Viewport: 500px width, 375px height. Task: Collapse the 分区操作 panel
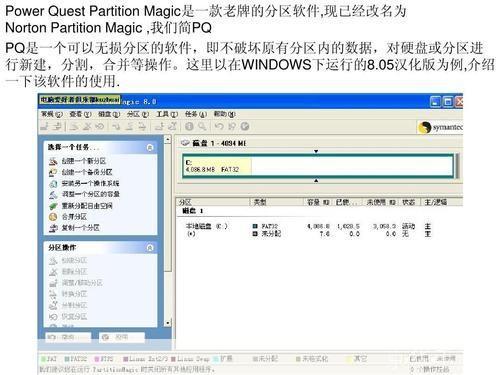coord(150,247)
